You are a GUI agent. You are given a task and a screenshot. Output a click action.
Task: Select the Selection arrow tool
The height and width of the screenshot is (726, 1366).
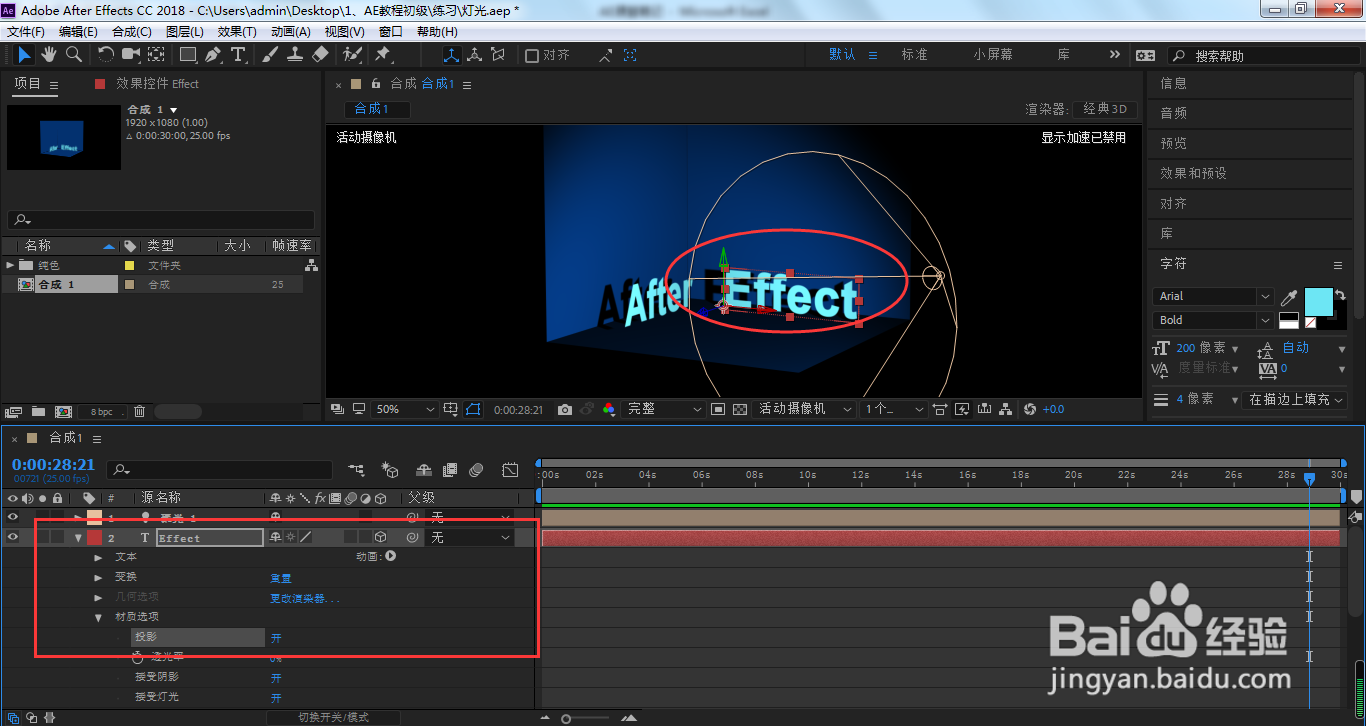pyautogui.click(x=24, y=54)
